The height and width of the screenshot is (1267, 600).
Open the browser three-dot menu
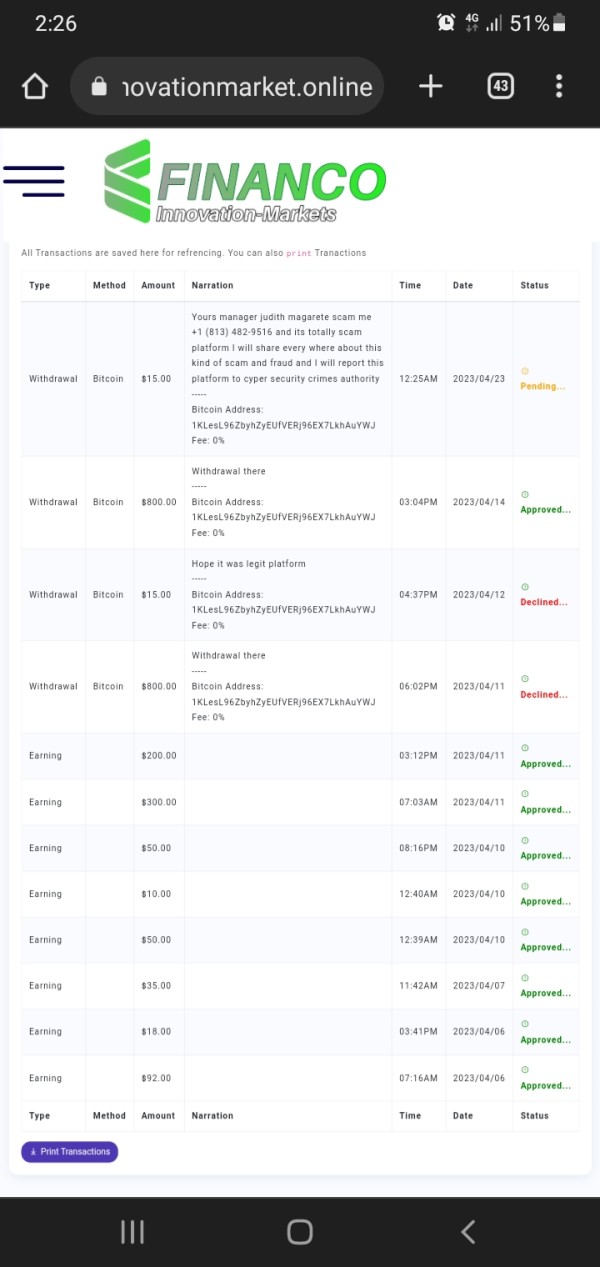click(x=558, y=87)
